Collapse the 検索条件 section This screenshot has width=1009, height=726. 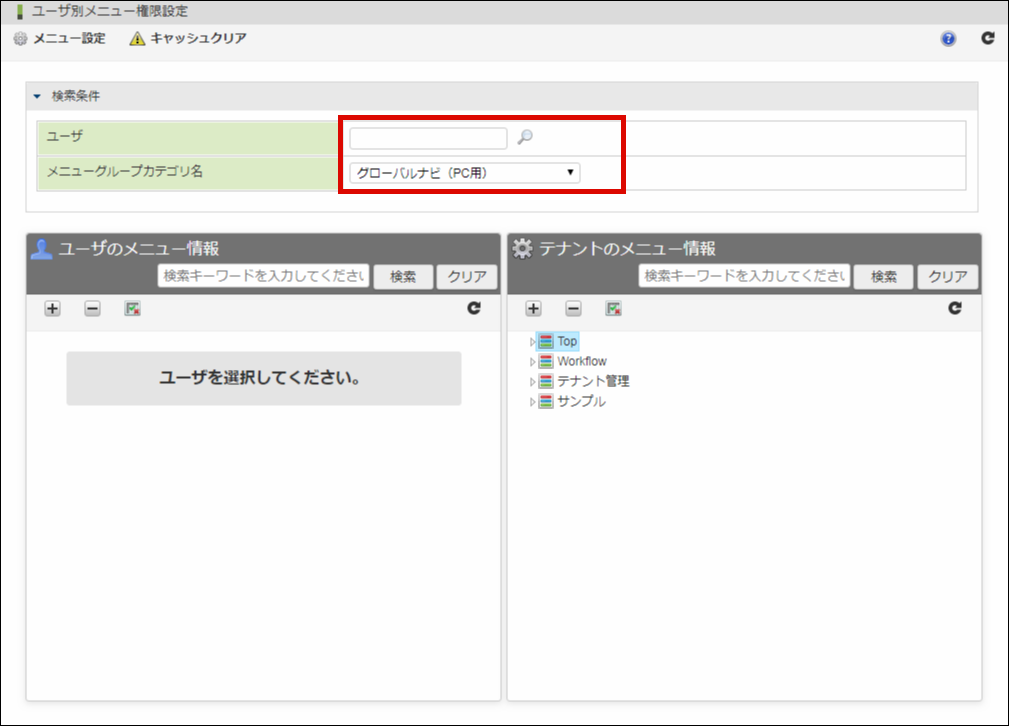pyautogui.click(x=38, y=96)
